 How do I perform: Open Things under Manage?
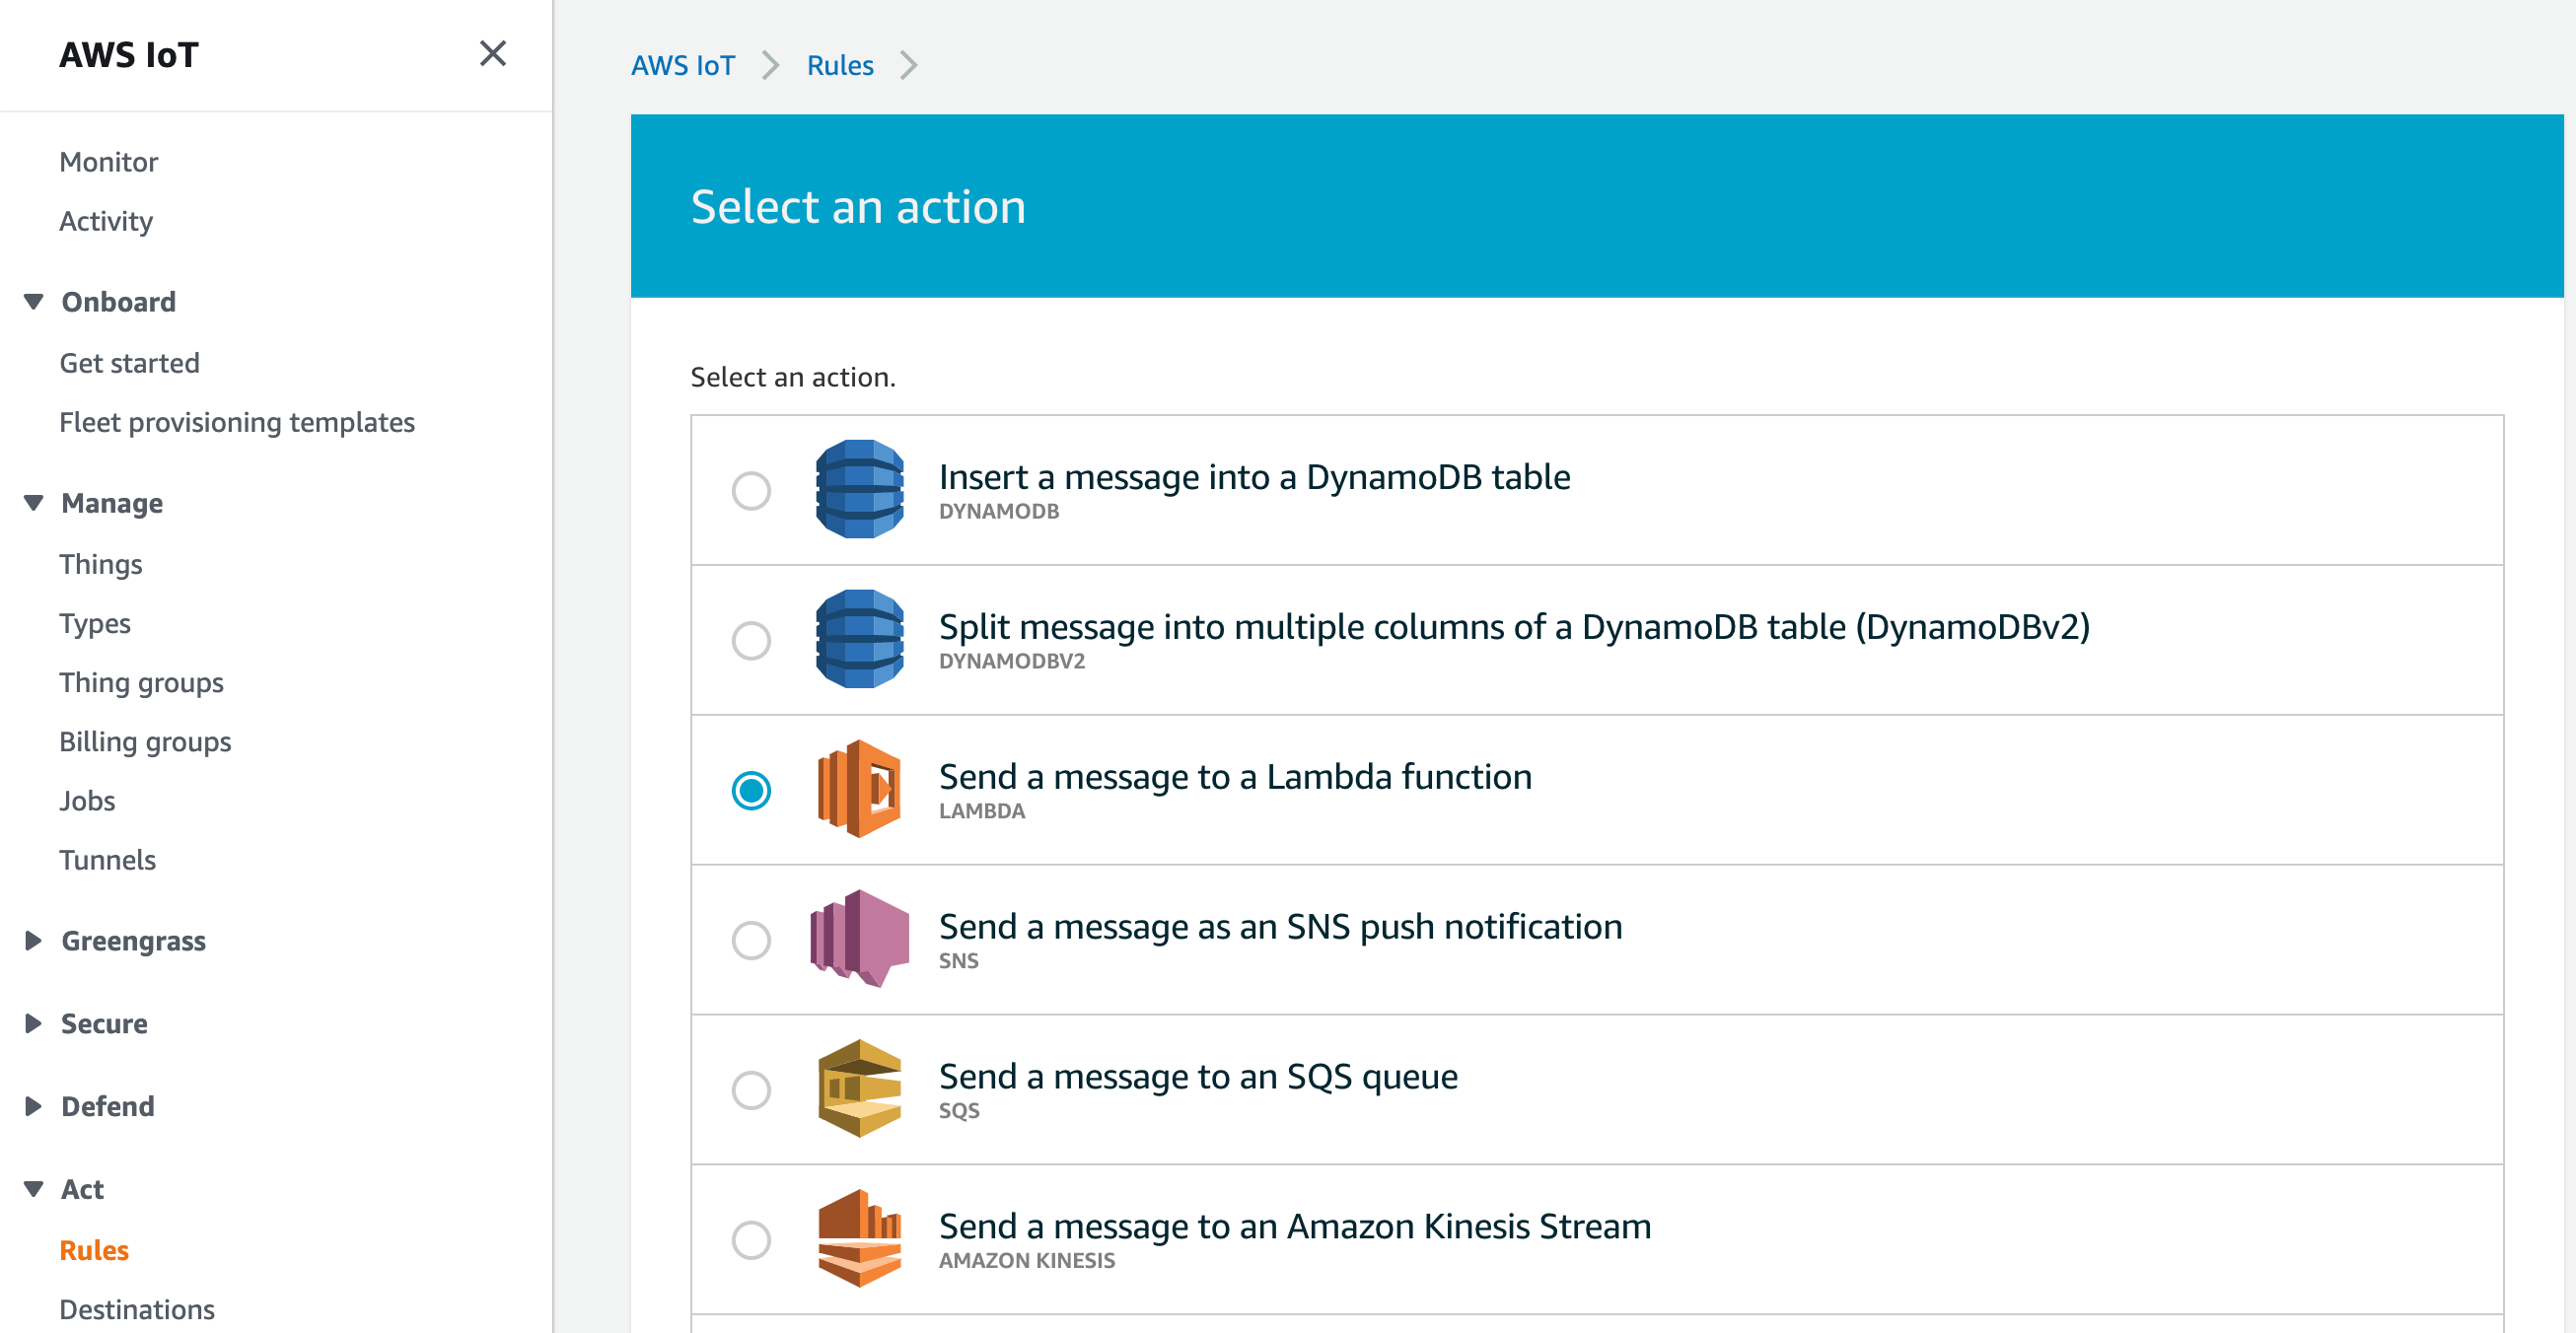101,564
